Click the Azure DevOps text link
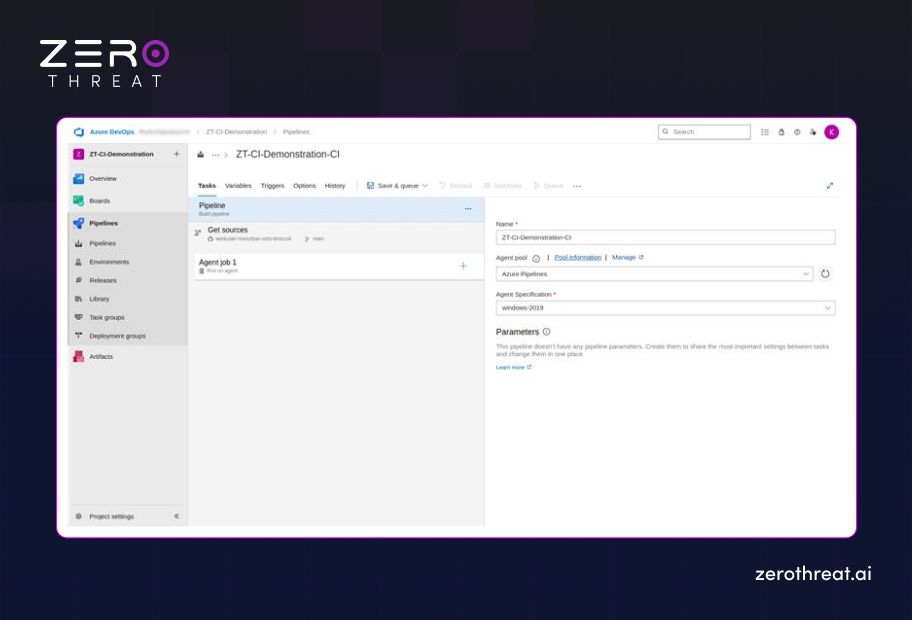 coord(112,132)
